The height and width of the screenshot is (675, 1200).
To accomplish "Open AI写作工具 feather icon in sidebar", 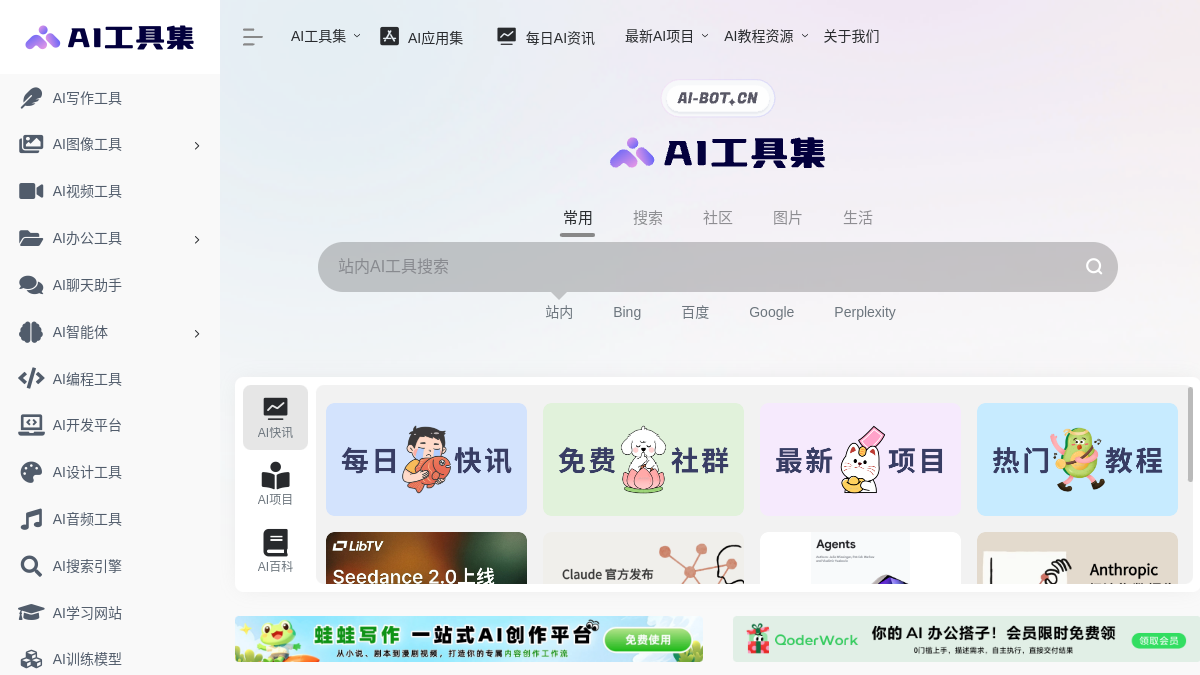I will point(31,98).
